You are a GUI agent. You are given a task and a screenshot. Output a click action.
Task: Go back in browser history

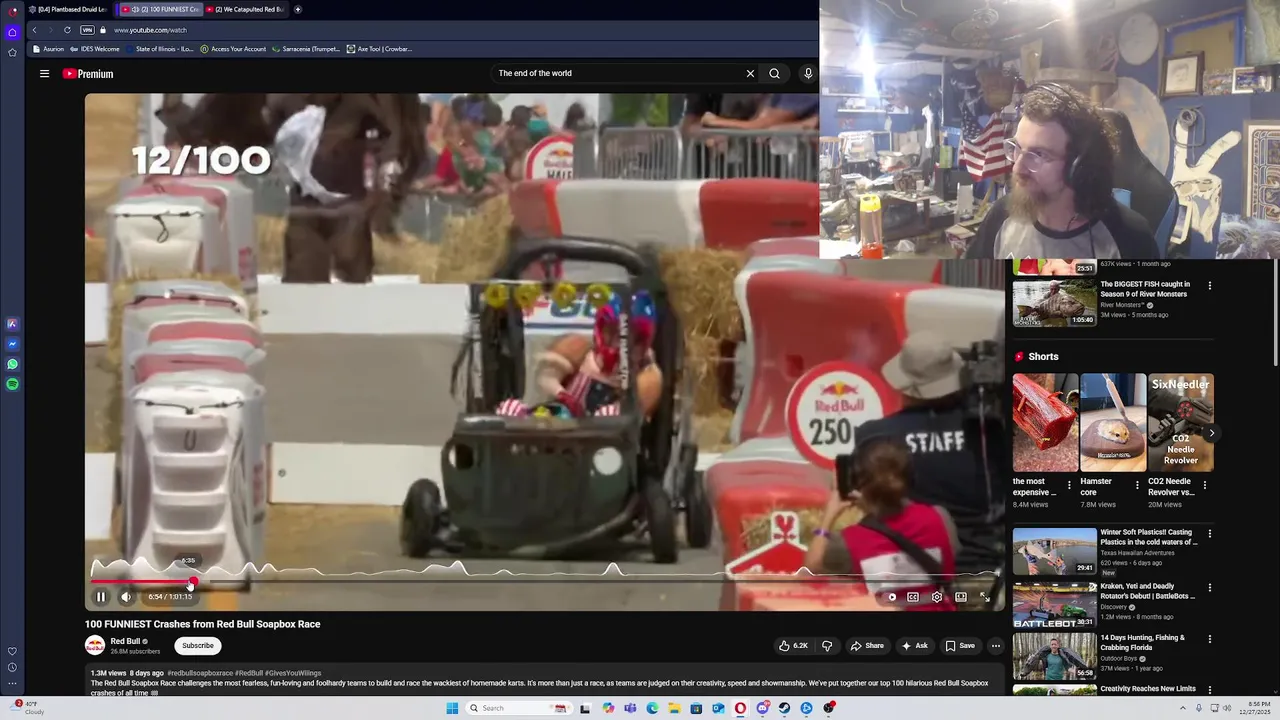[x=34, y=30]
